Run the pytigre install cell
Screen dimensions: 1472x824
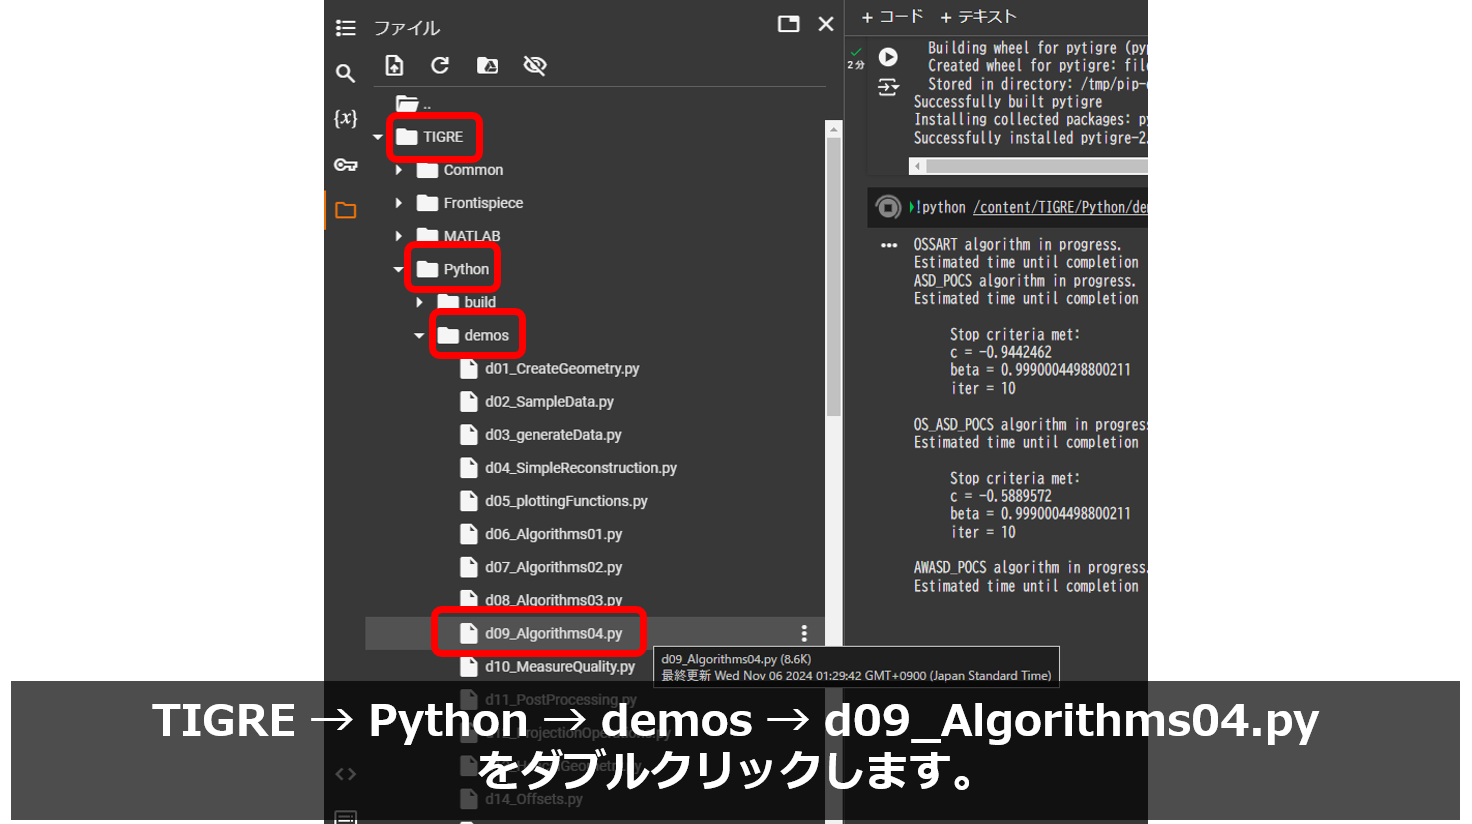(888, 57)
